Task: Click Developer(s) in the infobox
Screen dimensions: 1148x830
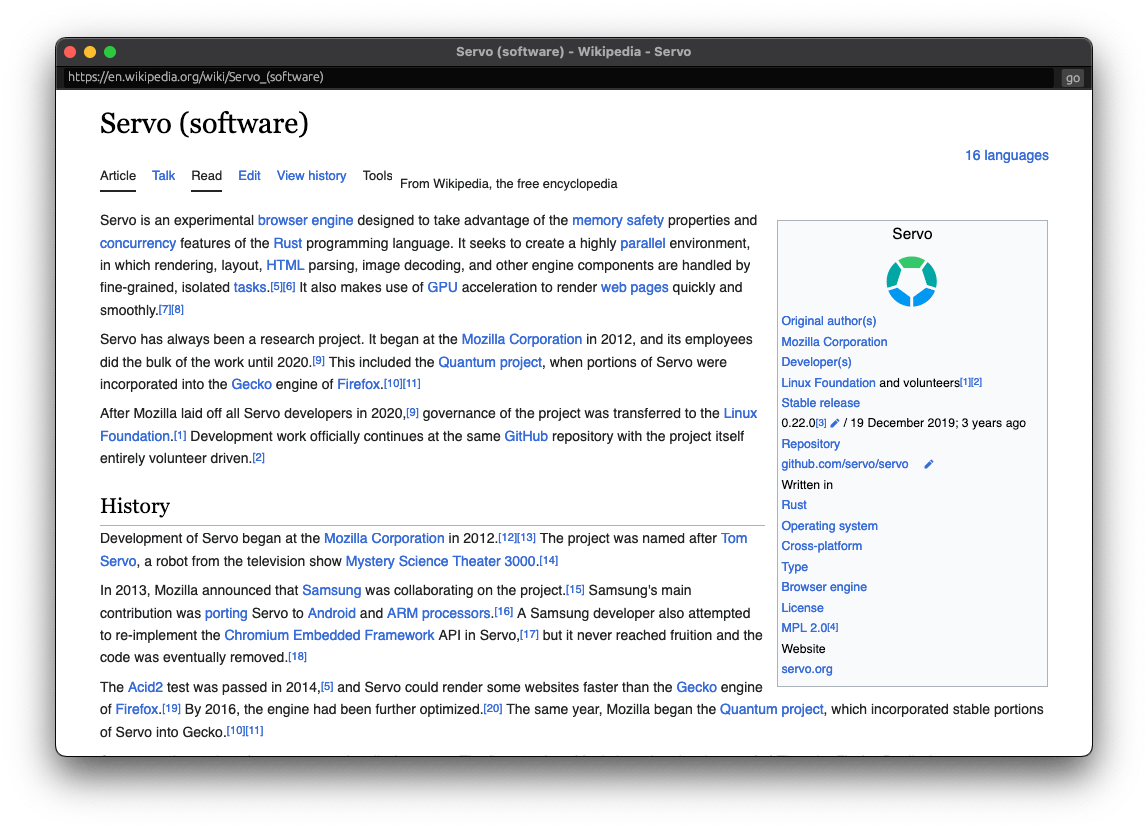Action: point(816,362)
